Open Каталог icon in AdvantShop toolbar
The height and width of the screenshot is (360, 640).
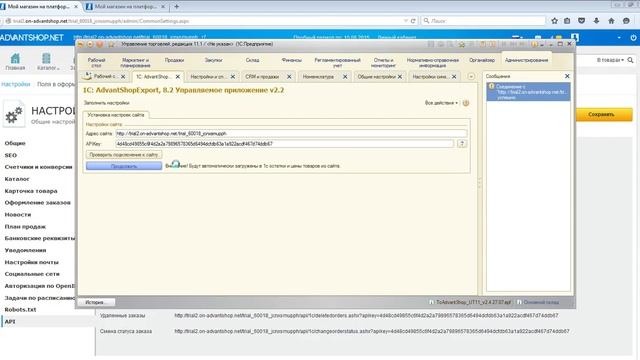point(47,62)
